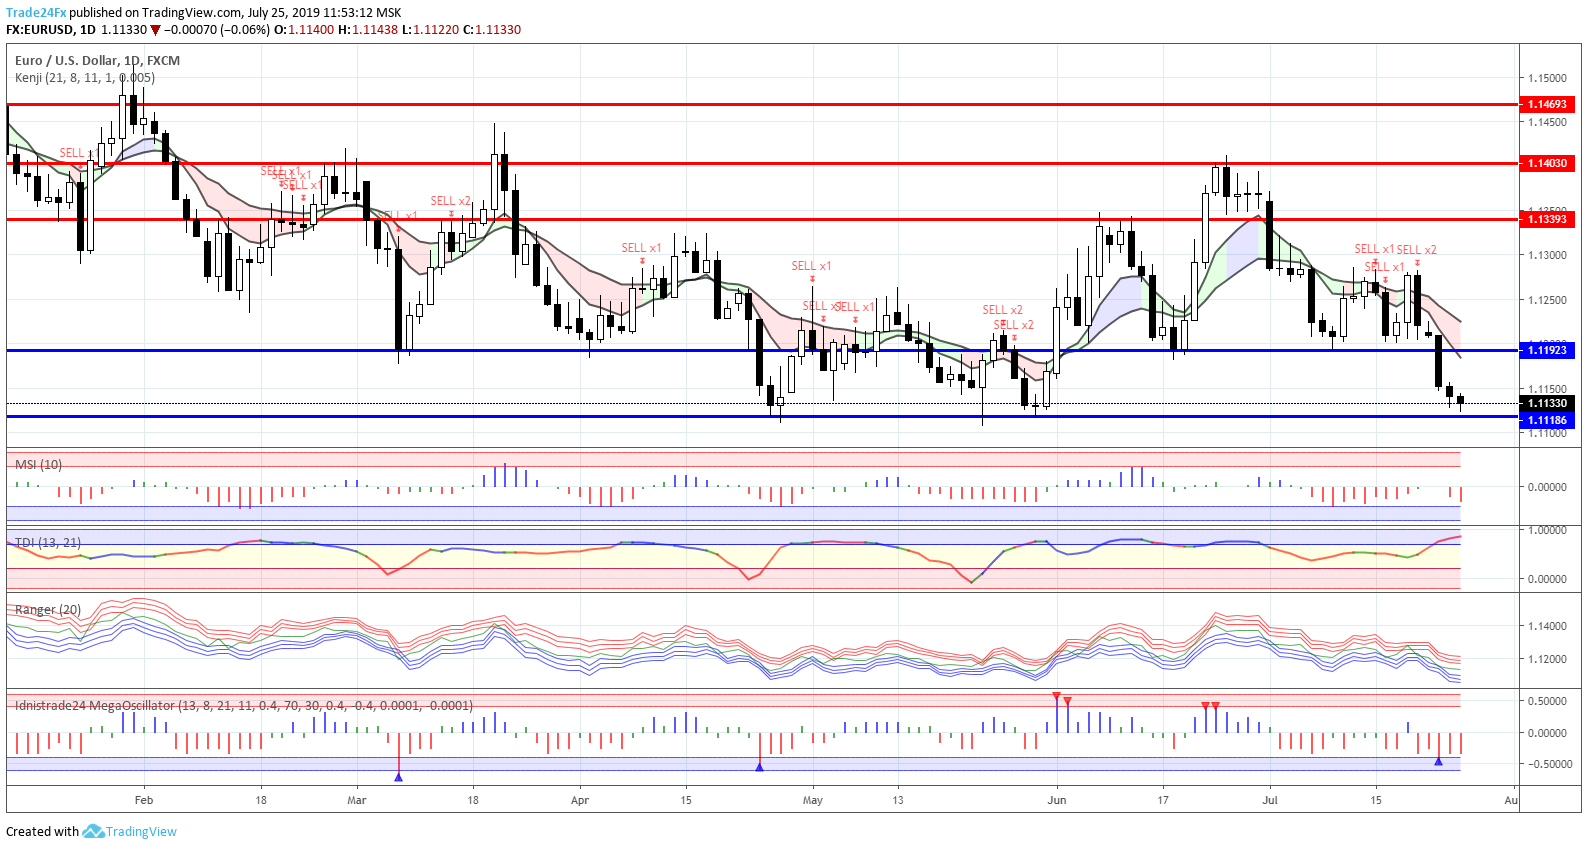This screenshot has width=1588, height=849.
Task: Click the TradingView logo at the bottom
Action: click(x=130, y=831)
